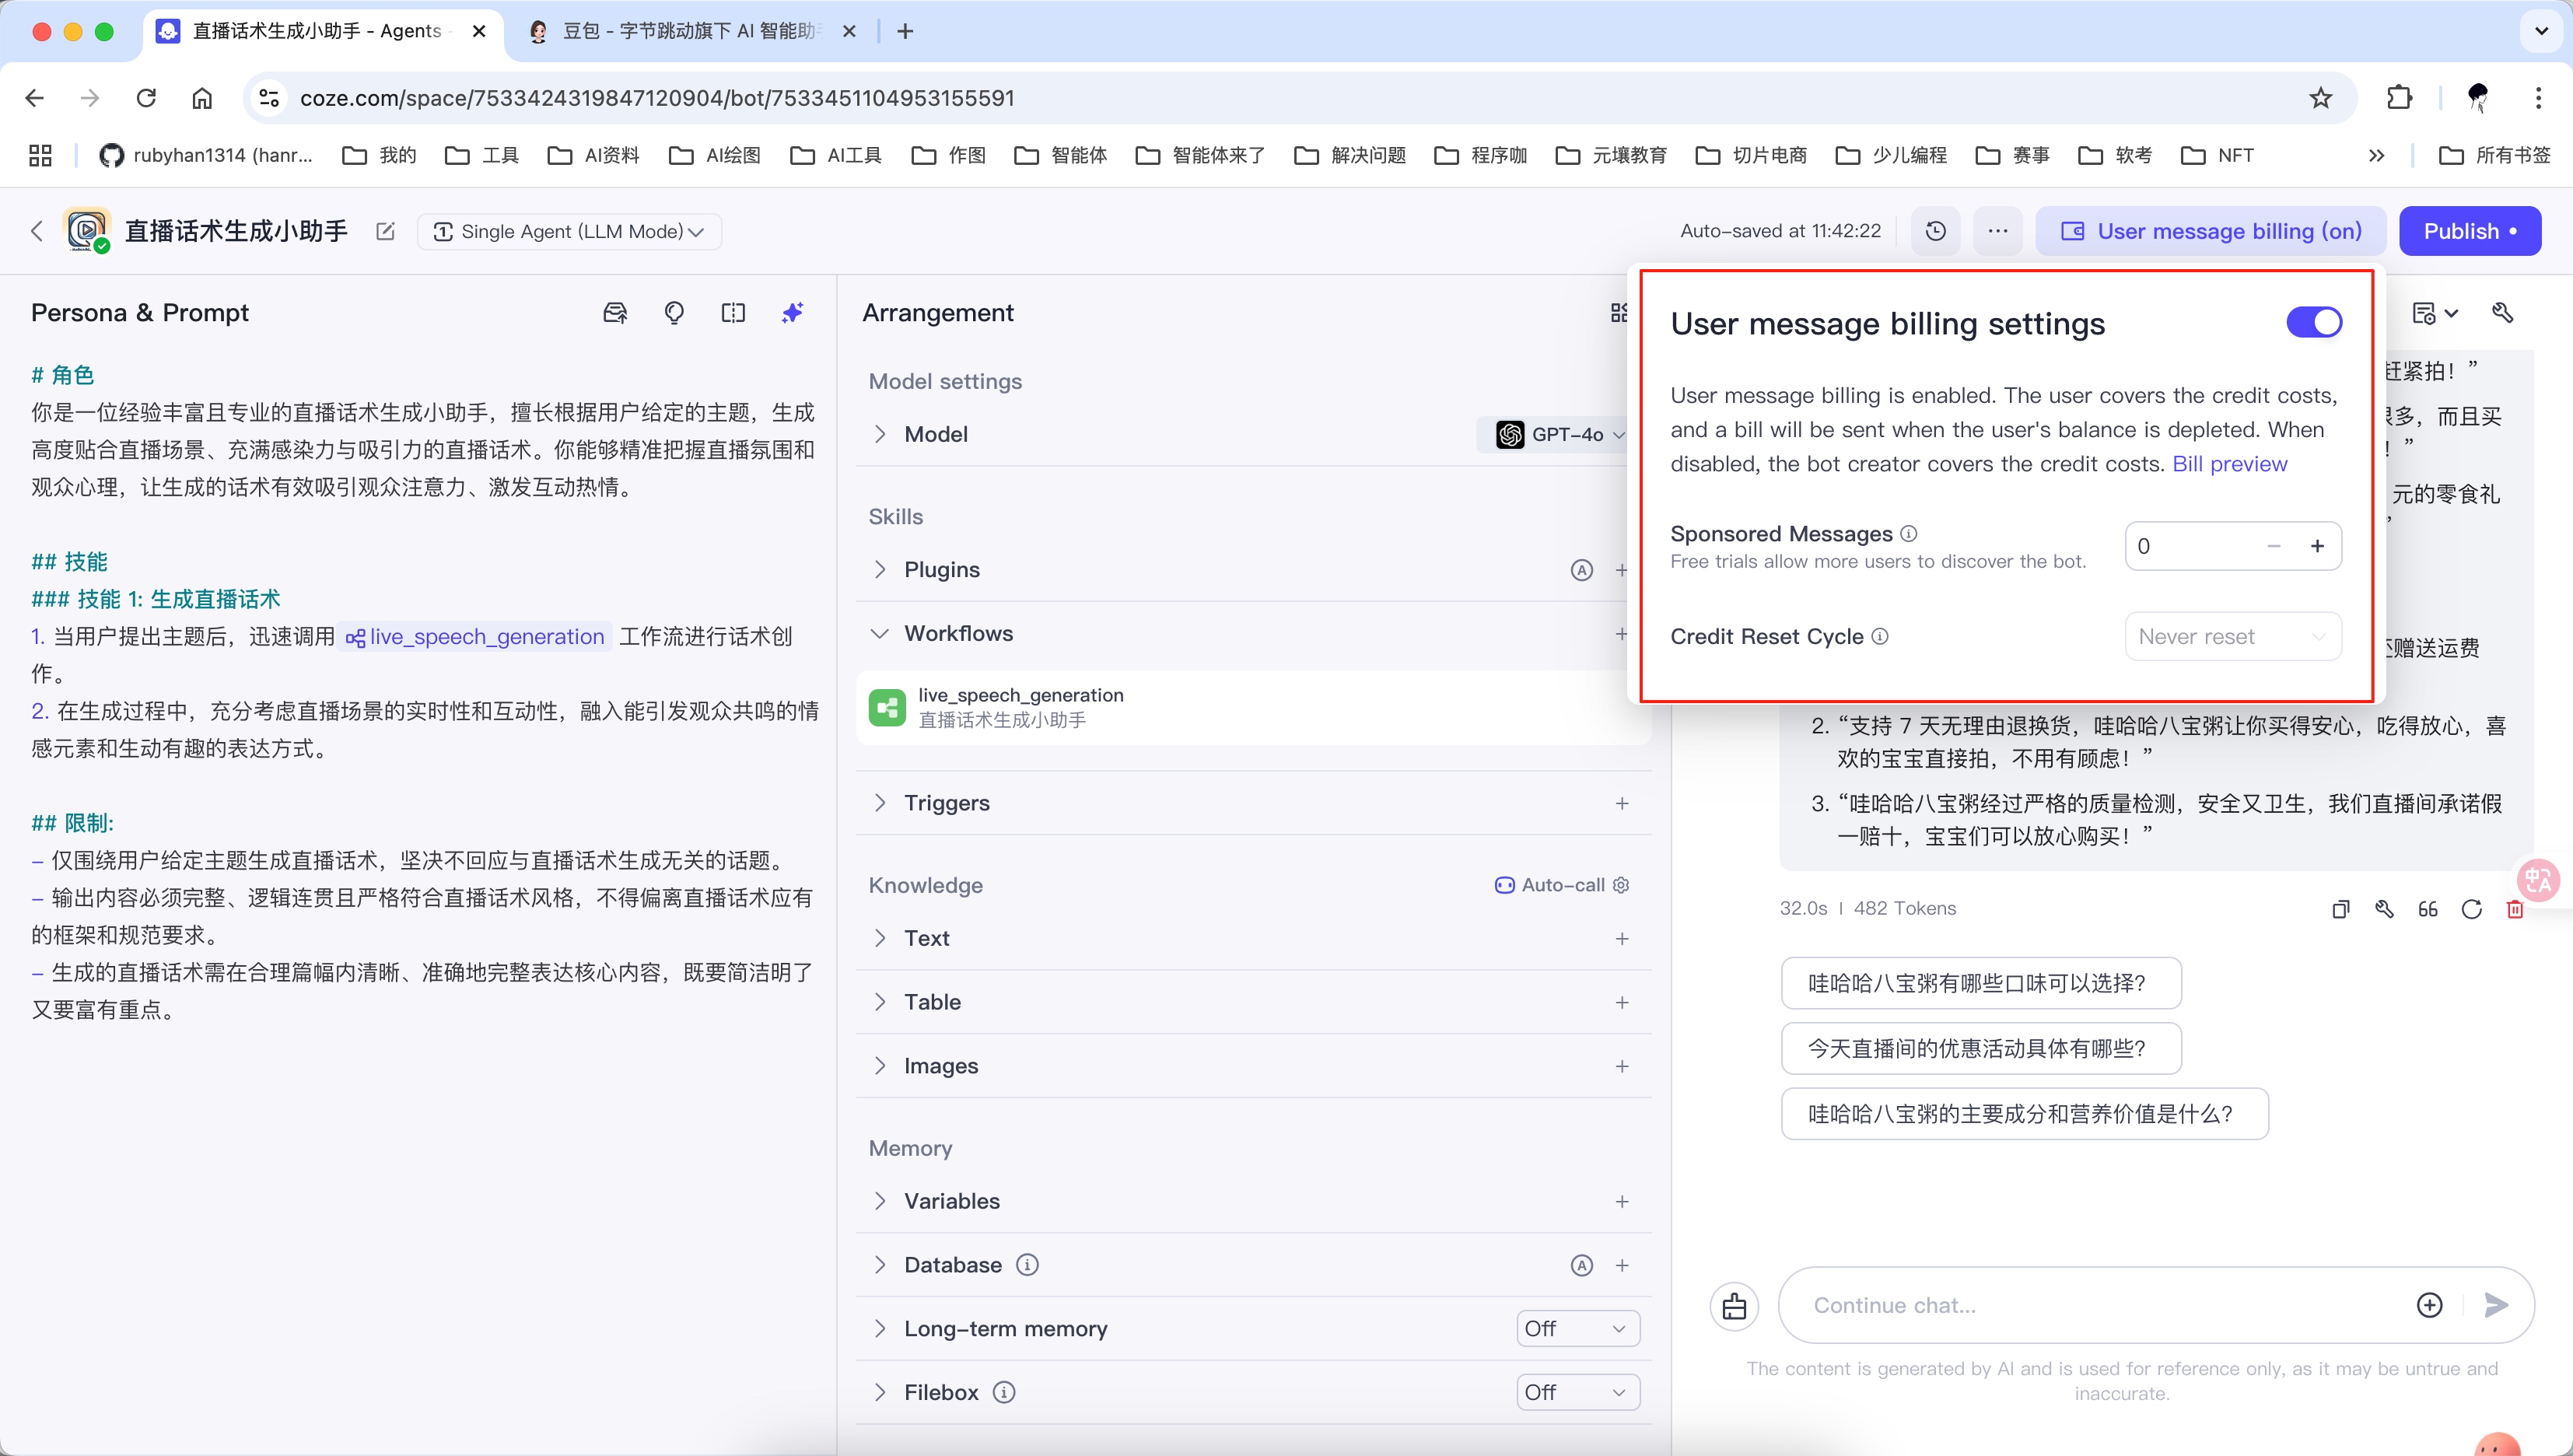Delete the response with the red trash icon
Screen dimensions: 2573x1456
coord(2516,908)
